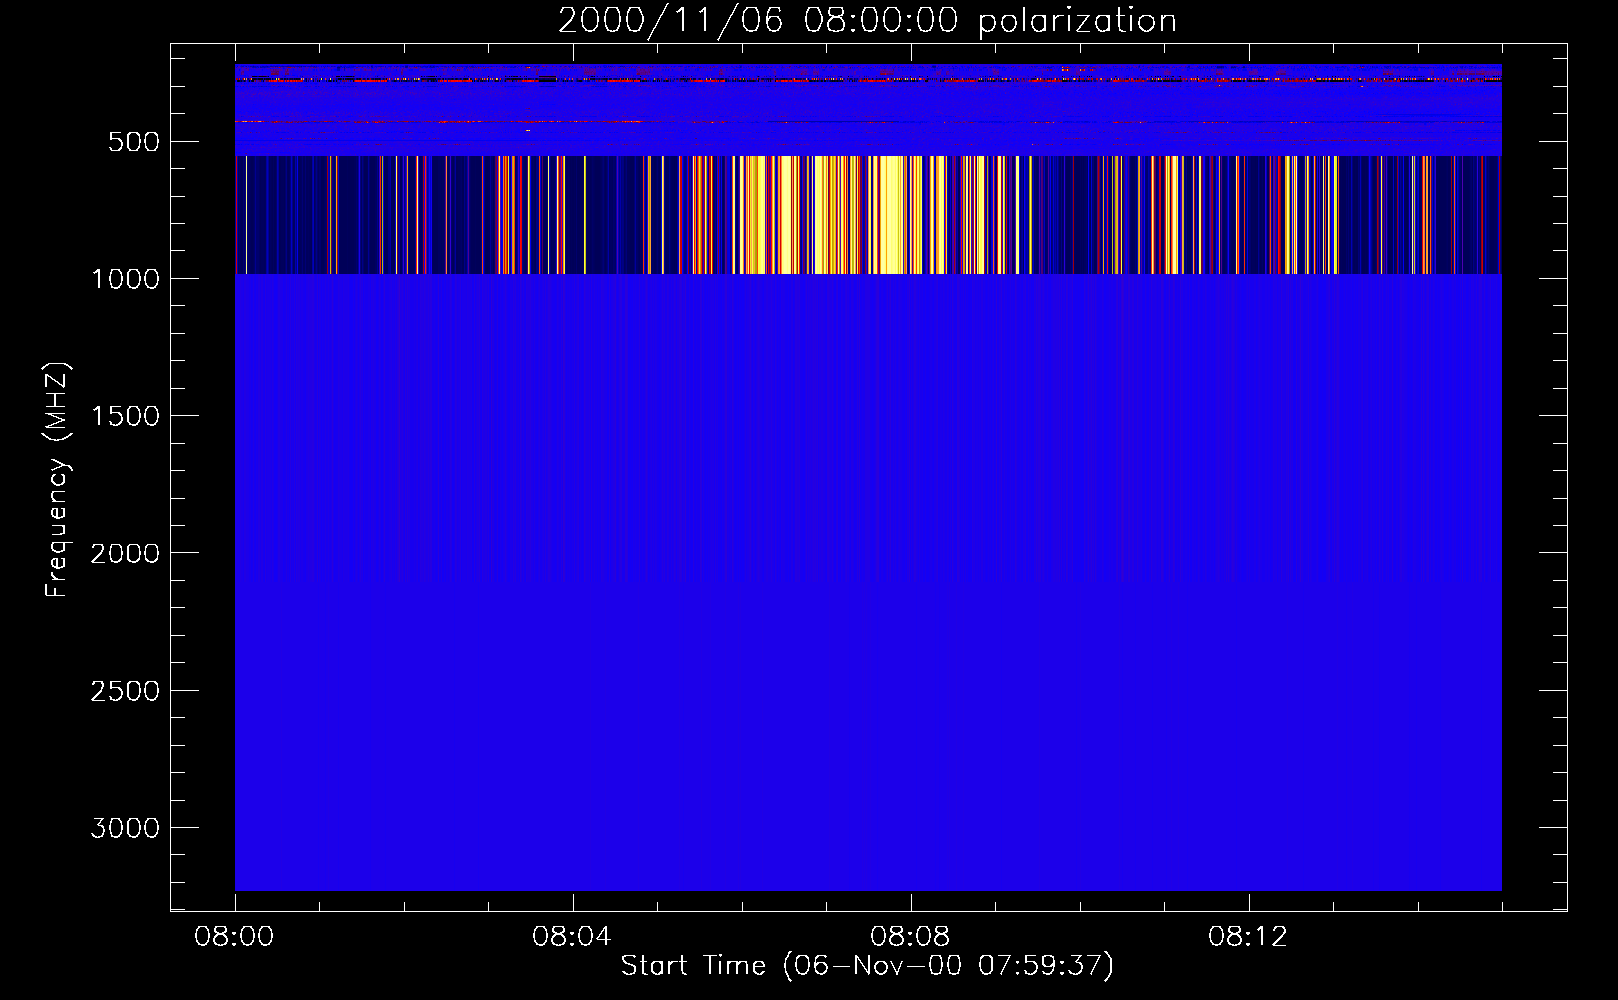Click the plot title '2000/11/06 08:00:00 polarization'
The width and height of the screenshot is (1618, 1000).
867,21
